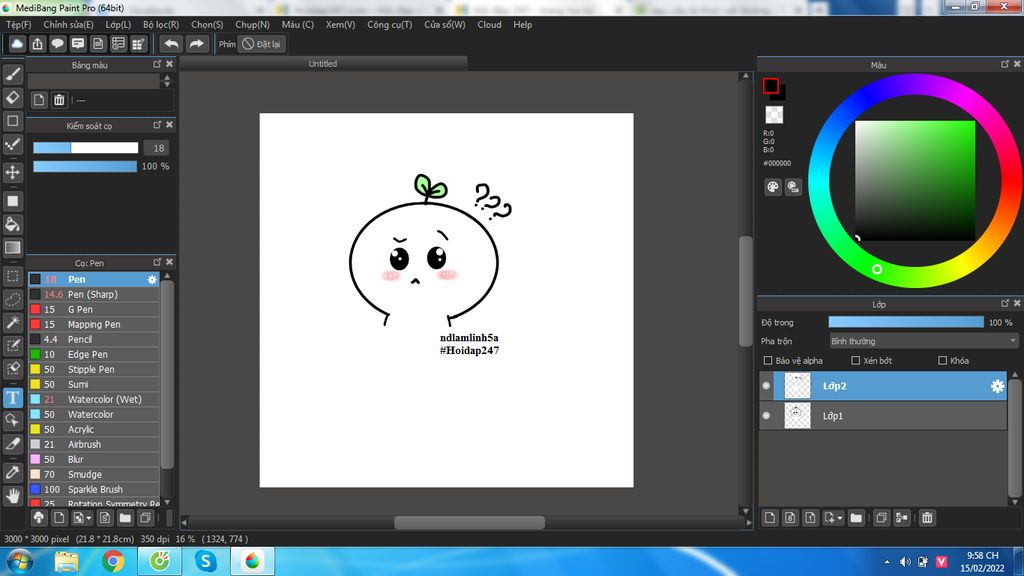Click the Redo arrow in toolbar
1024x576 pixels.
pos(196,44)
